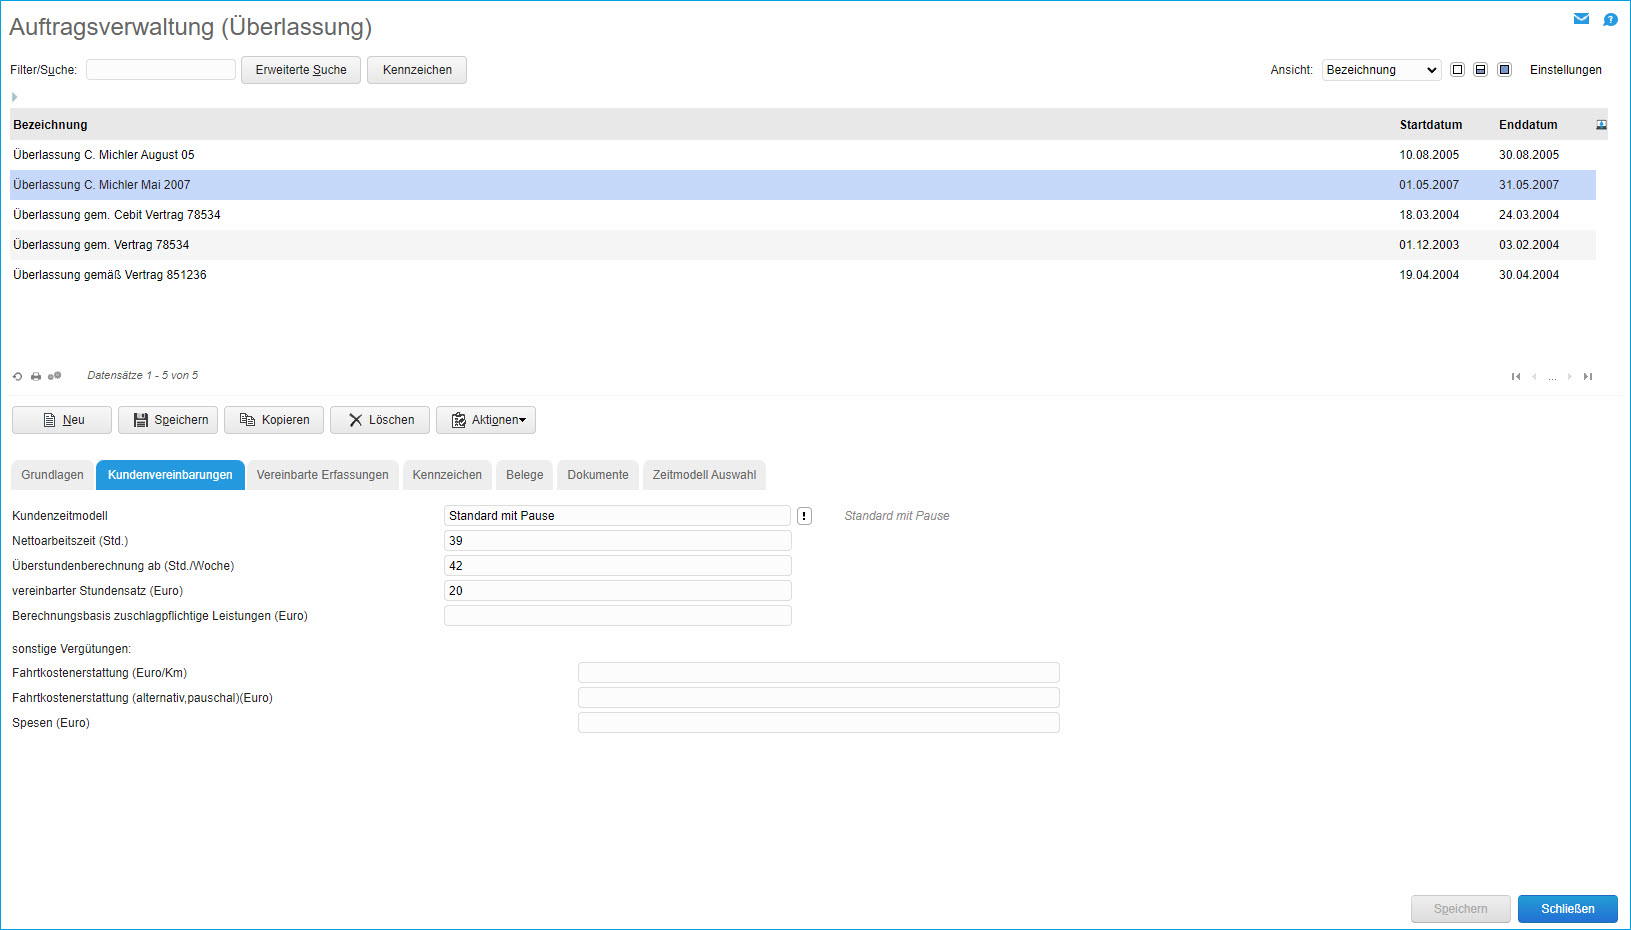Switch to the filled-square layout view

[1504, 70]
